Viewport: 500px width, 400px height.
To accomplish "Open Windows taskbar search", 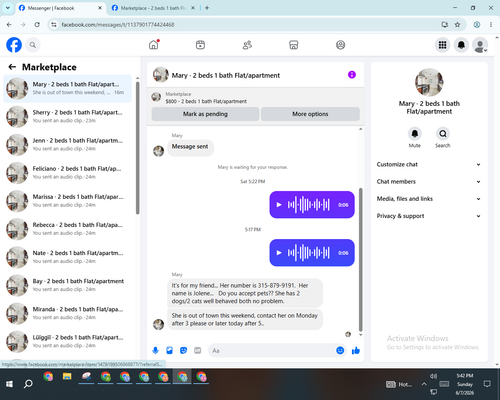I will pyautogui.click(x=28, y=384).
